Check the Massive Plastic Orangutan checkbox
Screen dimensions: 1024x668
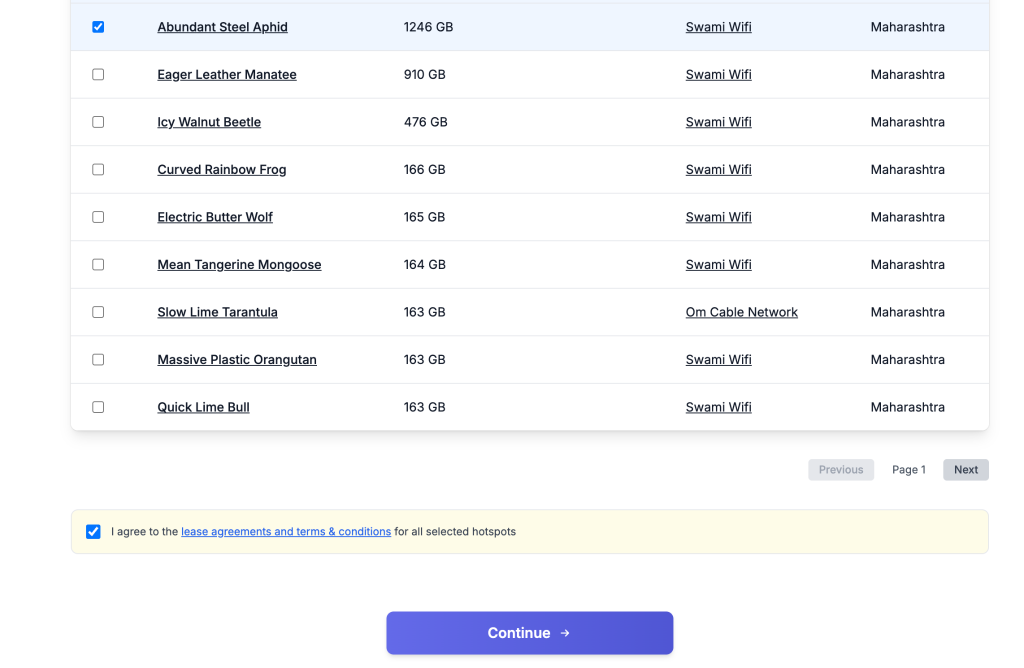point(98,360)
